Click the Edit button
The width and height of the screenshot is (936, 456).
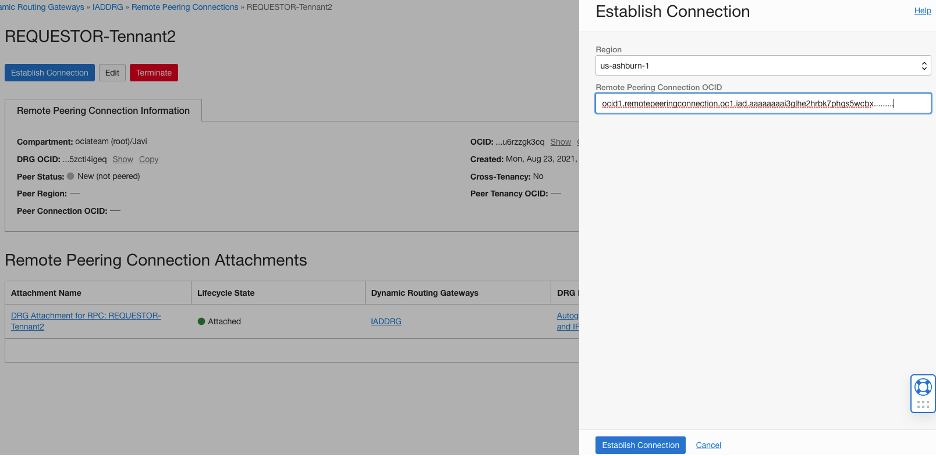[x=112, y=73]
